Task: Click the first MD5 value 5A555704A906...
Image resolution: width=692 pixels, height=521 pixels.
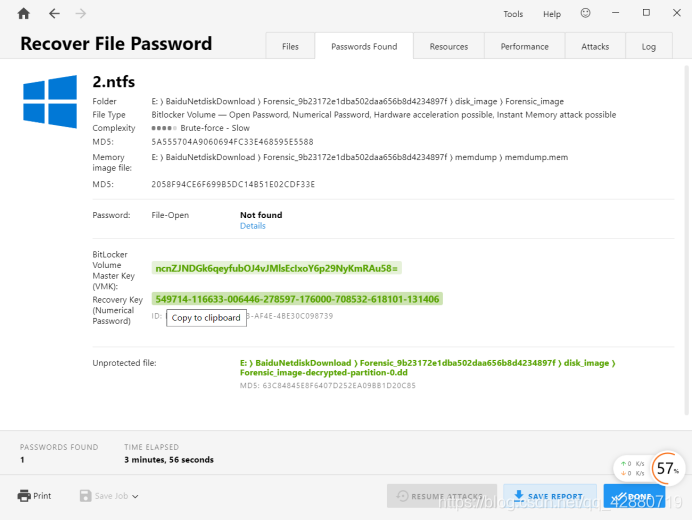Action: click(x=232, y=142)
